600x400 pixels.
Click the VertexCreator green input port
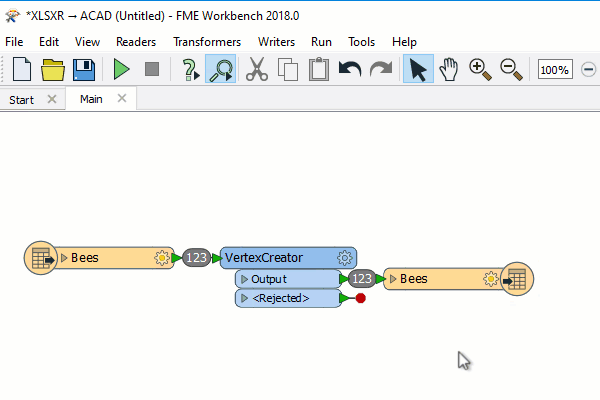tap(217, 258)
